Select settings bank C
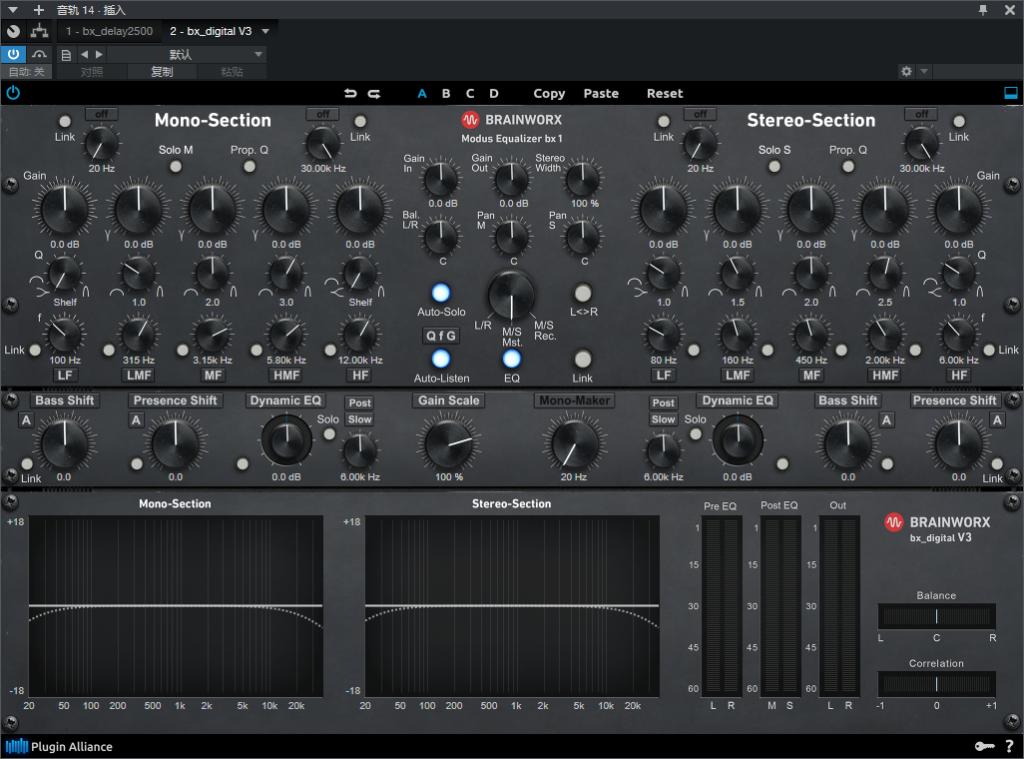The image size is (1024, 759). pyautogui.click(x=470, y=93)
